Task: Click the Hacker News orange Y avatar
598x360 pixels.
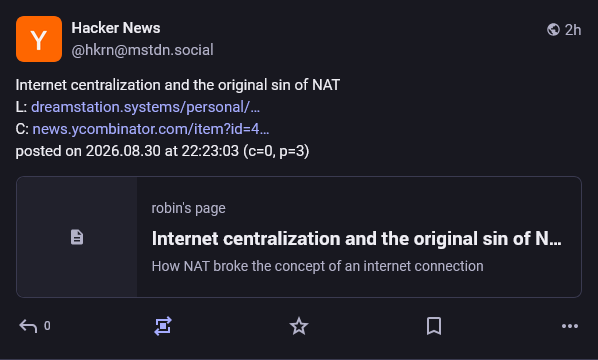Action: tap(39, 39)
